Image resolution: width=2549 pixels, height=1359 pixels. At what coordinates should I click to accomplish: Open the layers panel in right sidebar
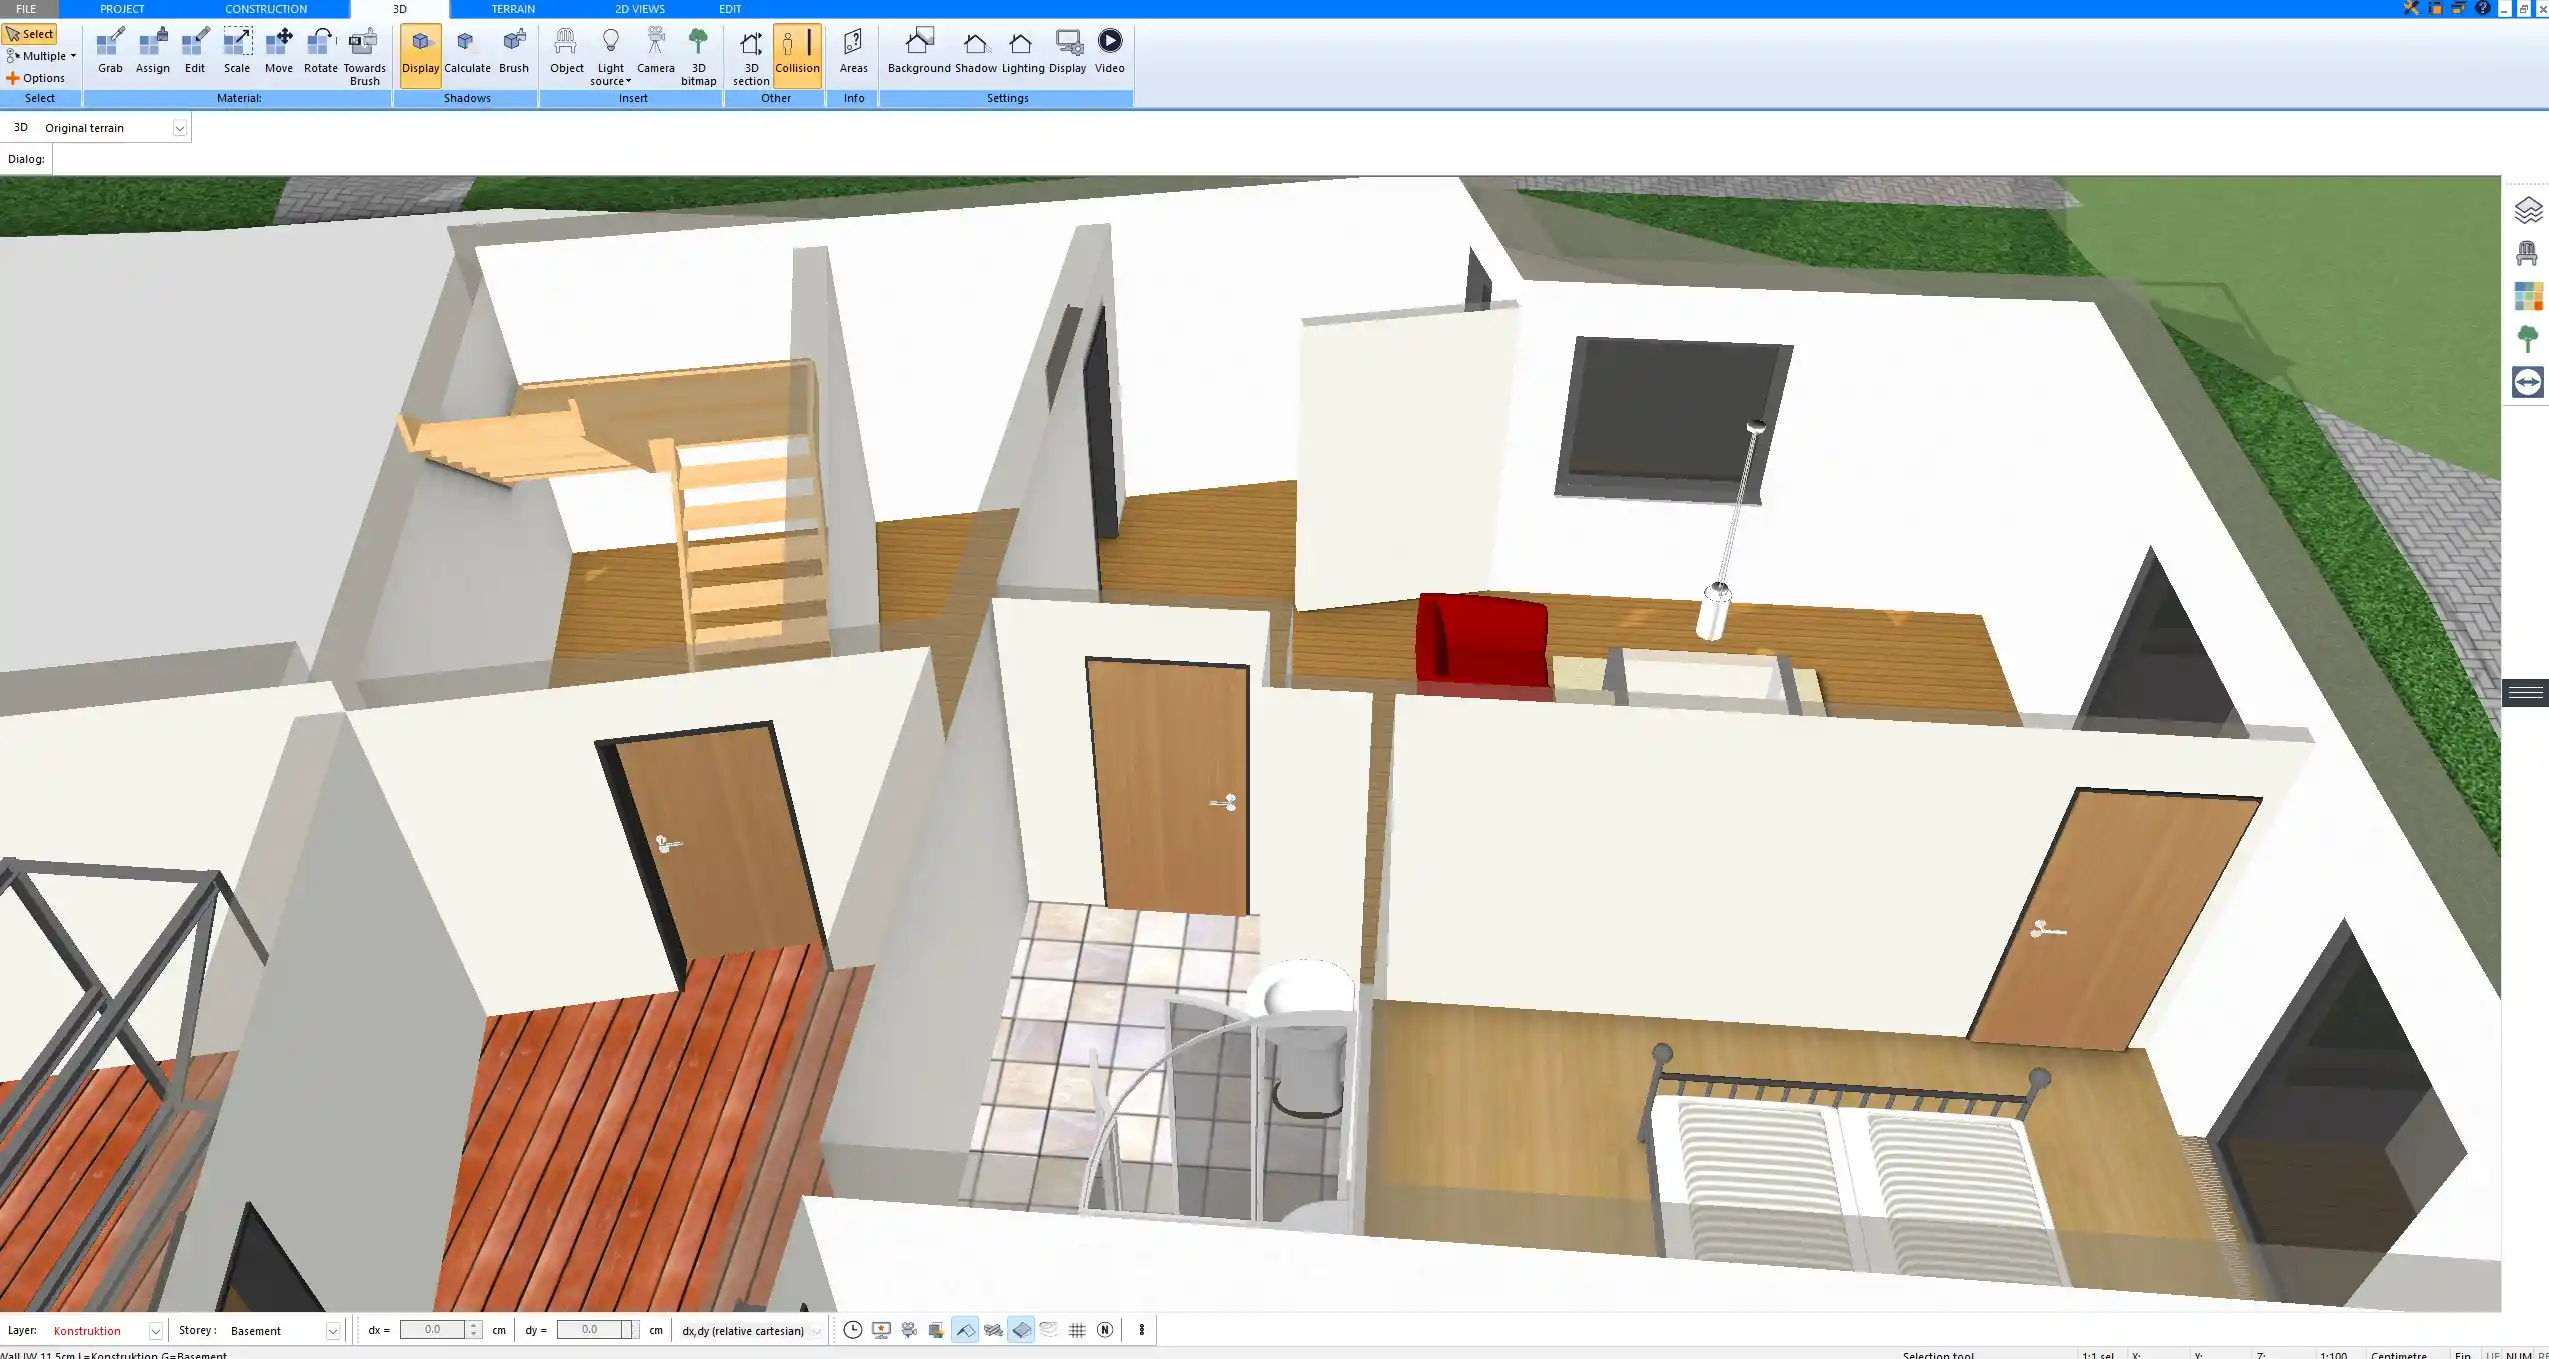tap(2527, 210)
